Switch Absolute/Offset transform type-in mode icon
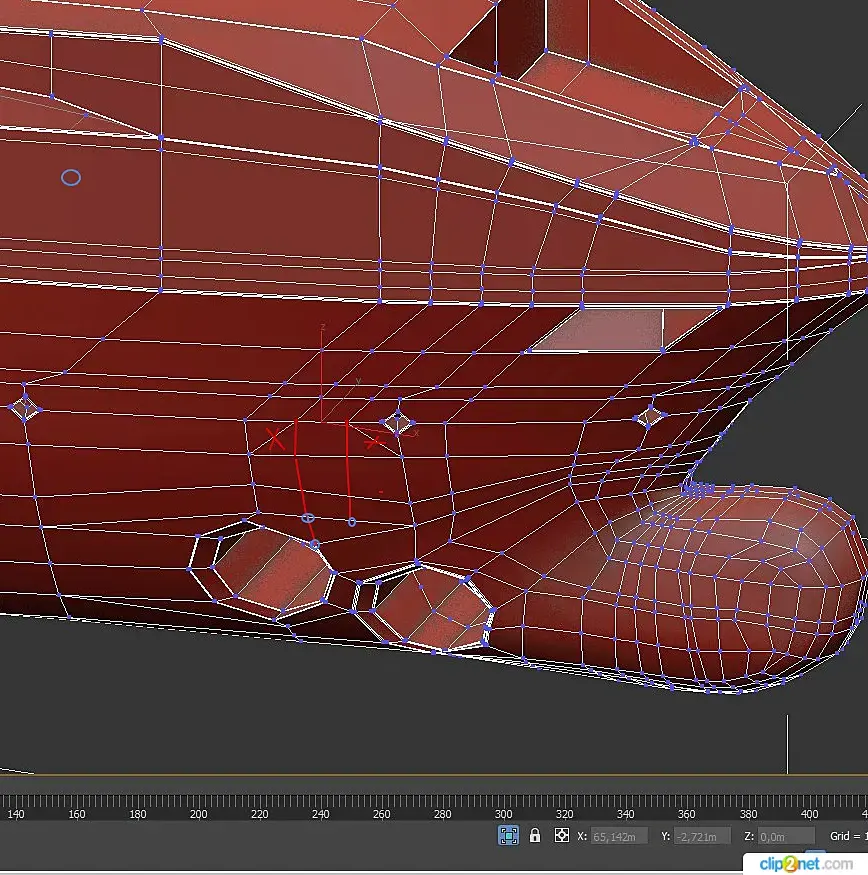This screenshot has height=875, width=868. click(562, 835)
